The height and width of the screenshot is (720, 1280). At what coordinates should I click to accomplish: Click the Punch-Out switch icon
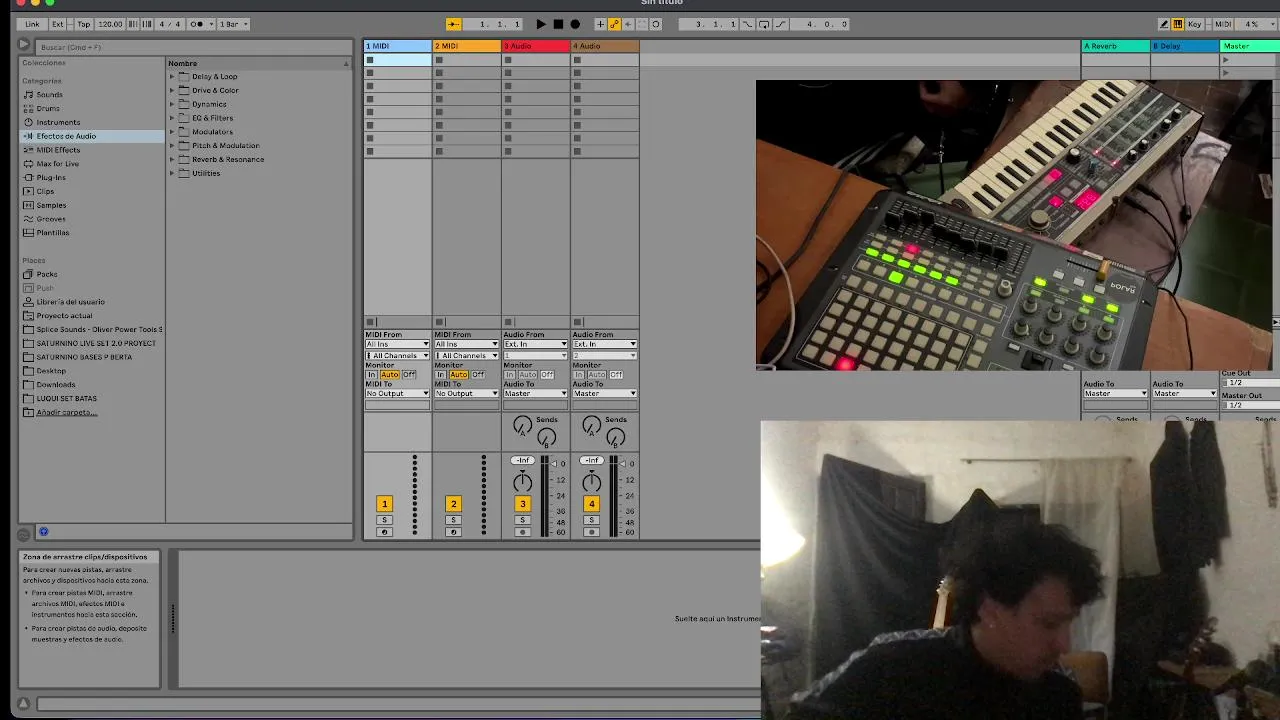780,24
